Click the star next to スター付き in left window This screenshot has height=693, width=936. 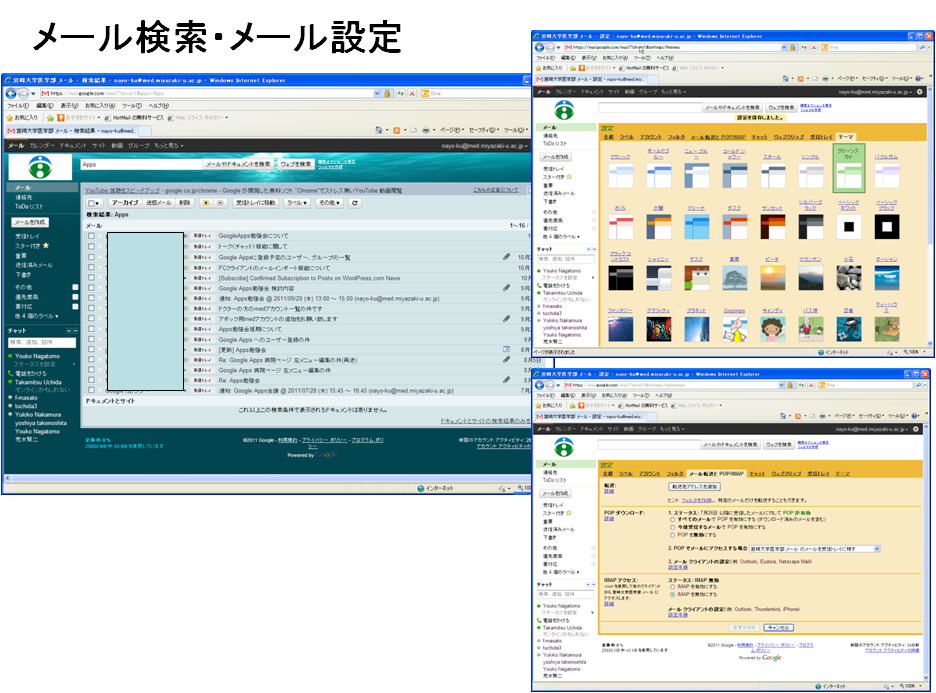[45, 245]
